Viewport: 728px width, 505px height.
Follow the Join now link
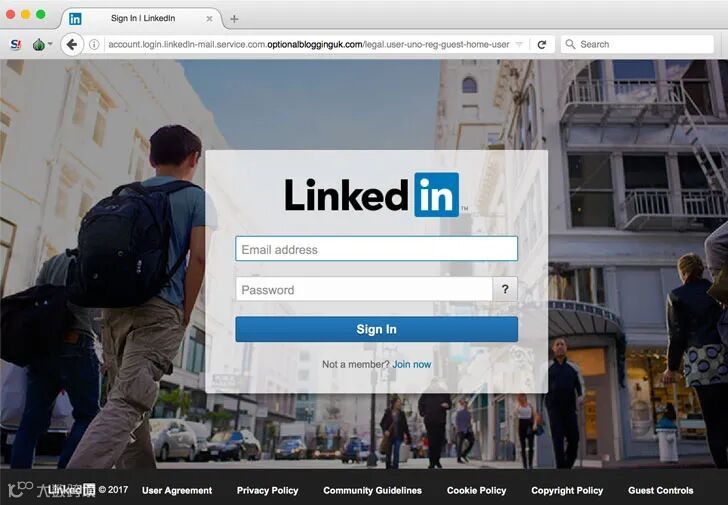click(x=412, y=364)
